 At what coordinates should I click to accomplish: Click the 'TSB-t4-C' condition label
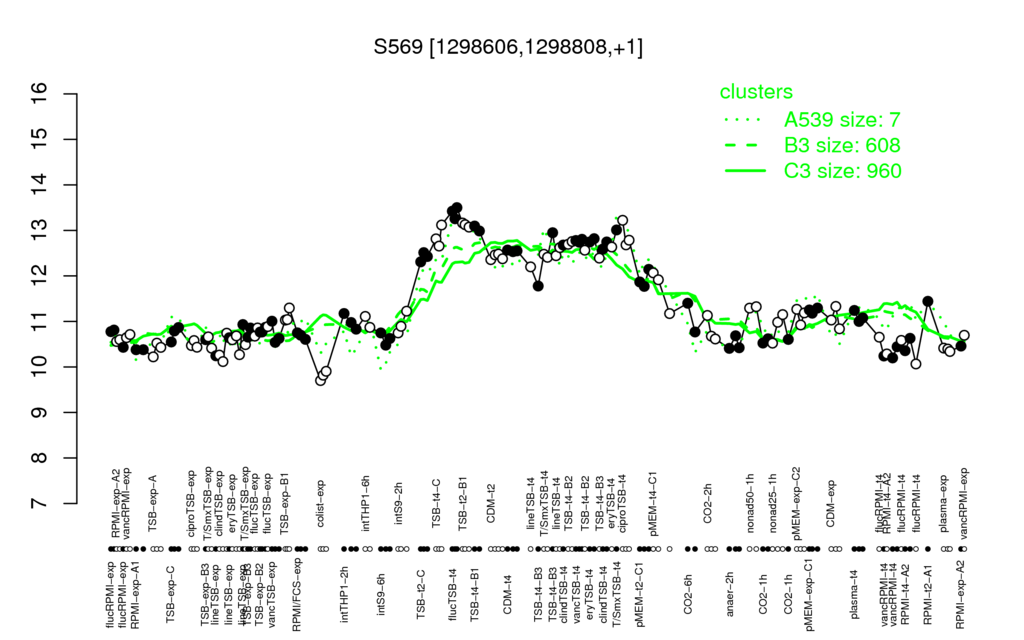coord(436,503)
